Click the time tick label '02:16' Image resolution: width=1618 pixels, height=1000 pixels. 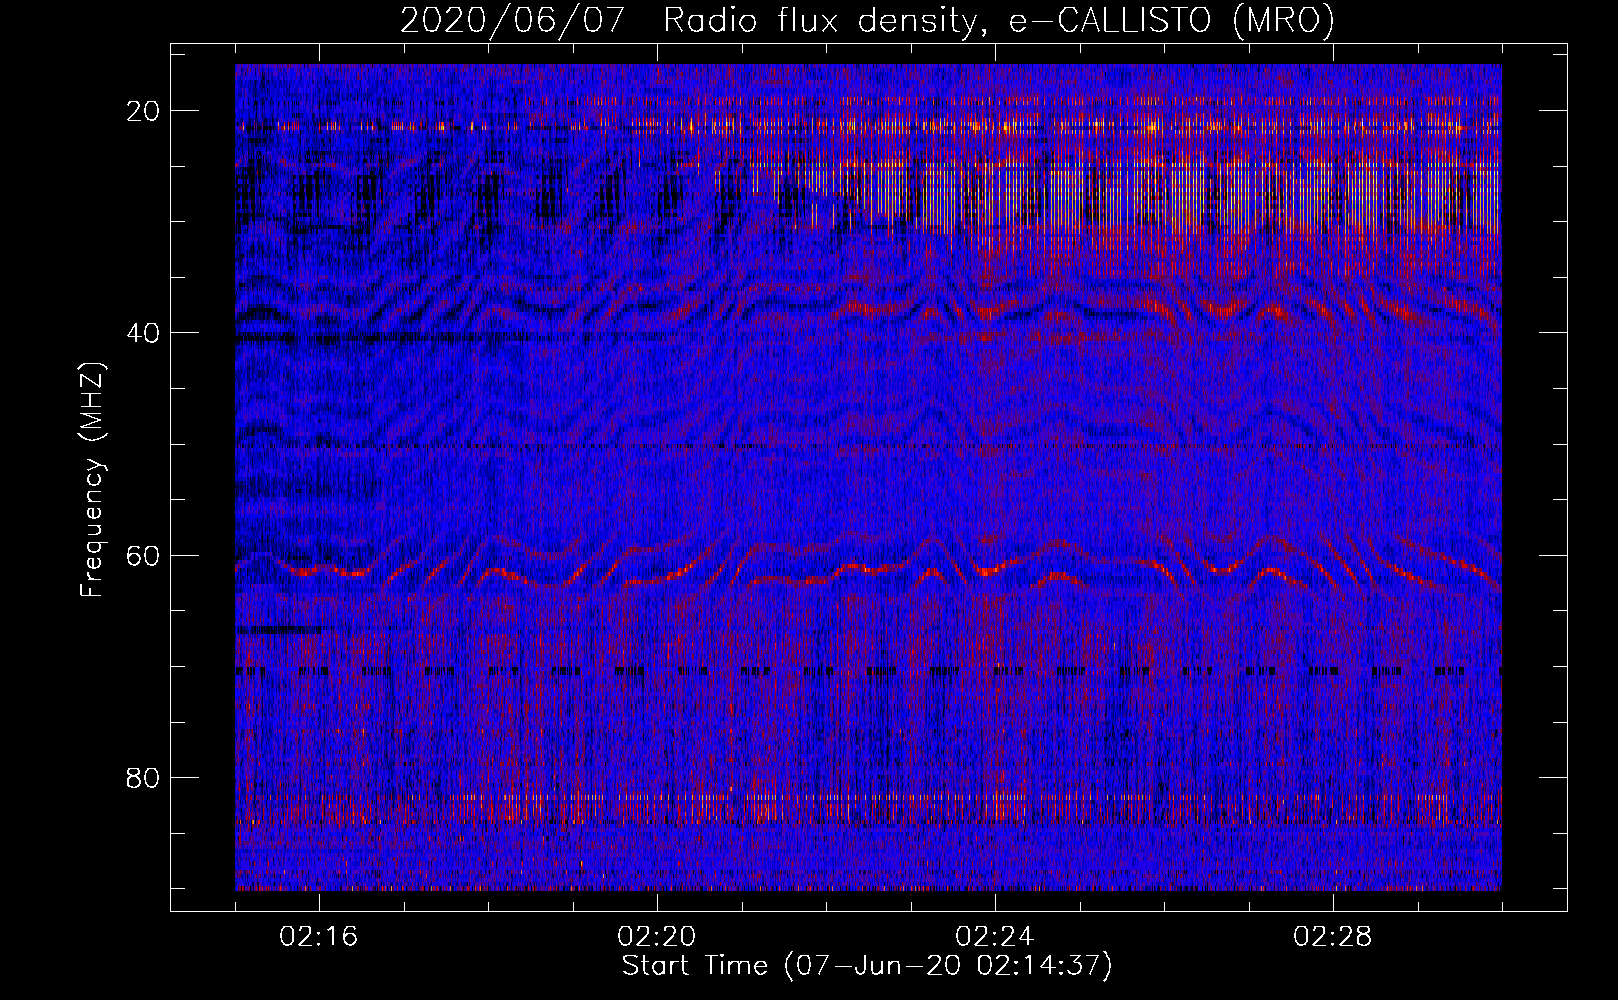click(319, 937)
